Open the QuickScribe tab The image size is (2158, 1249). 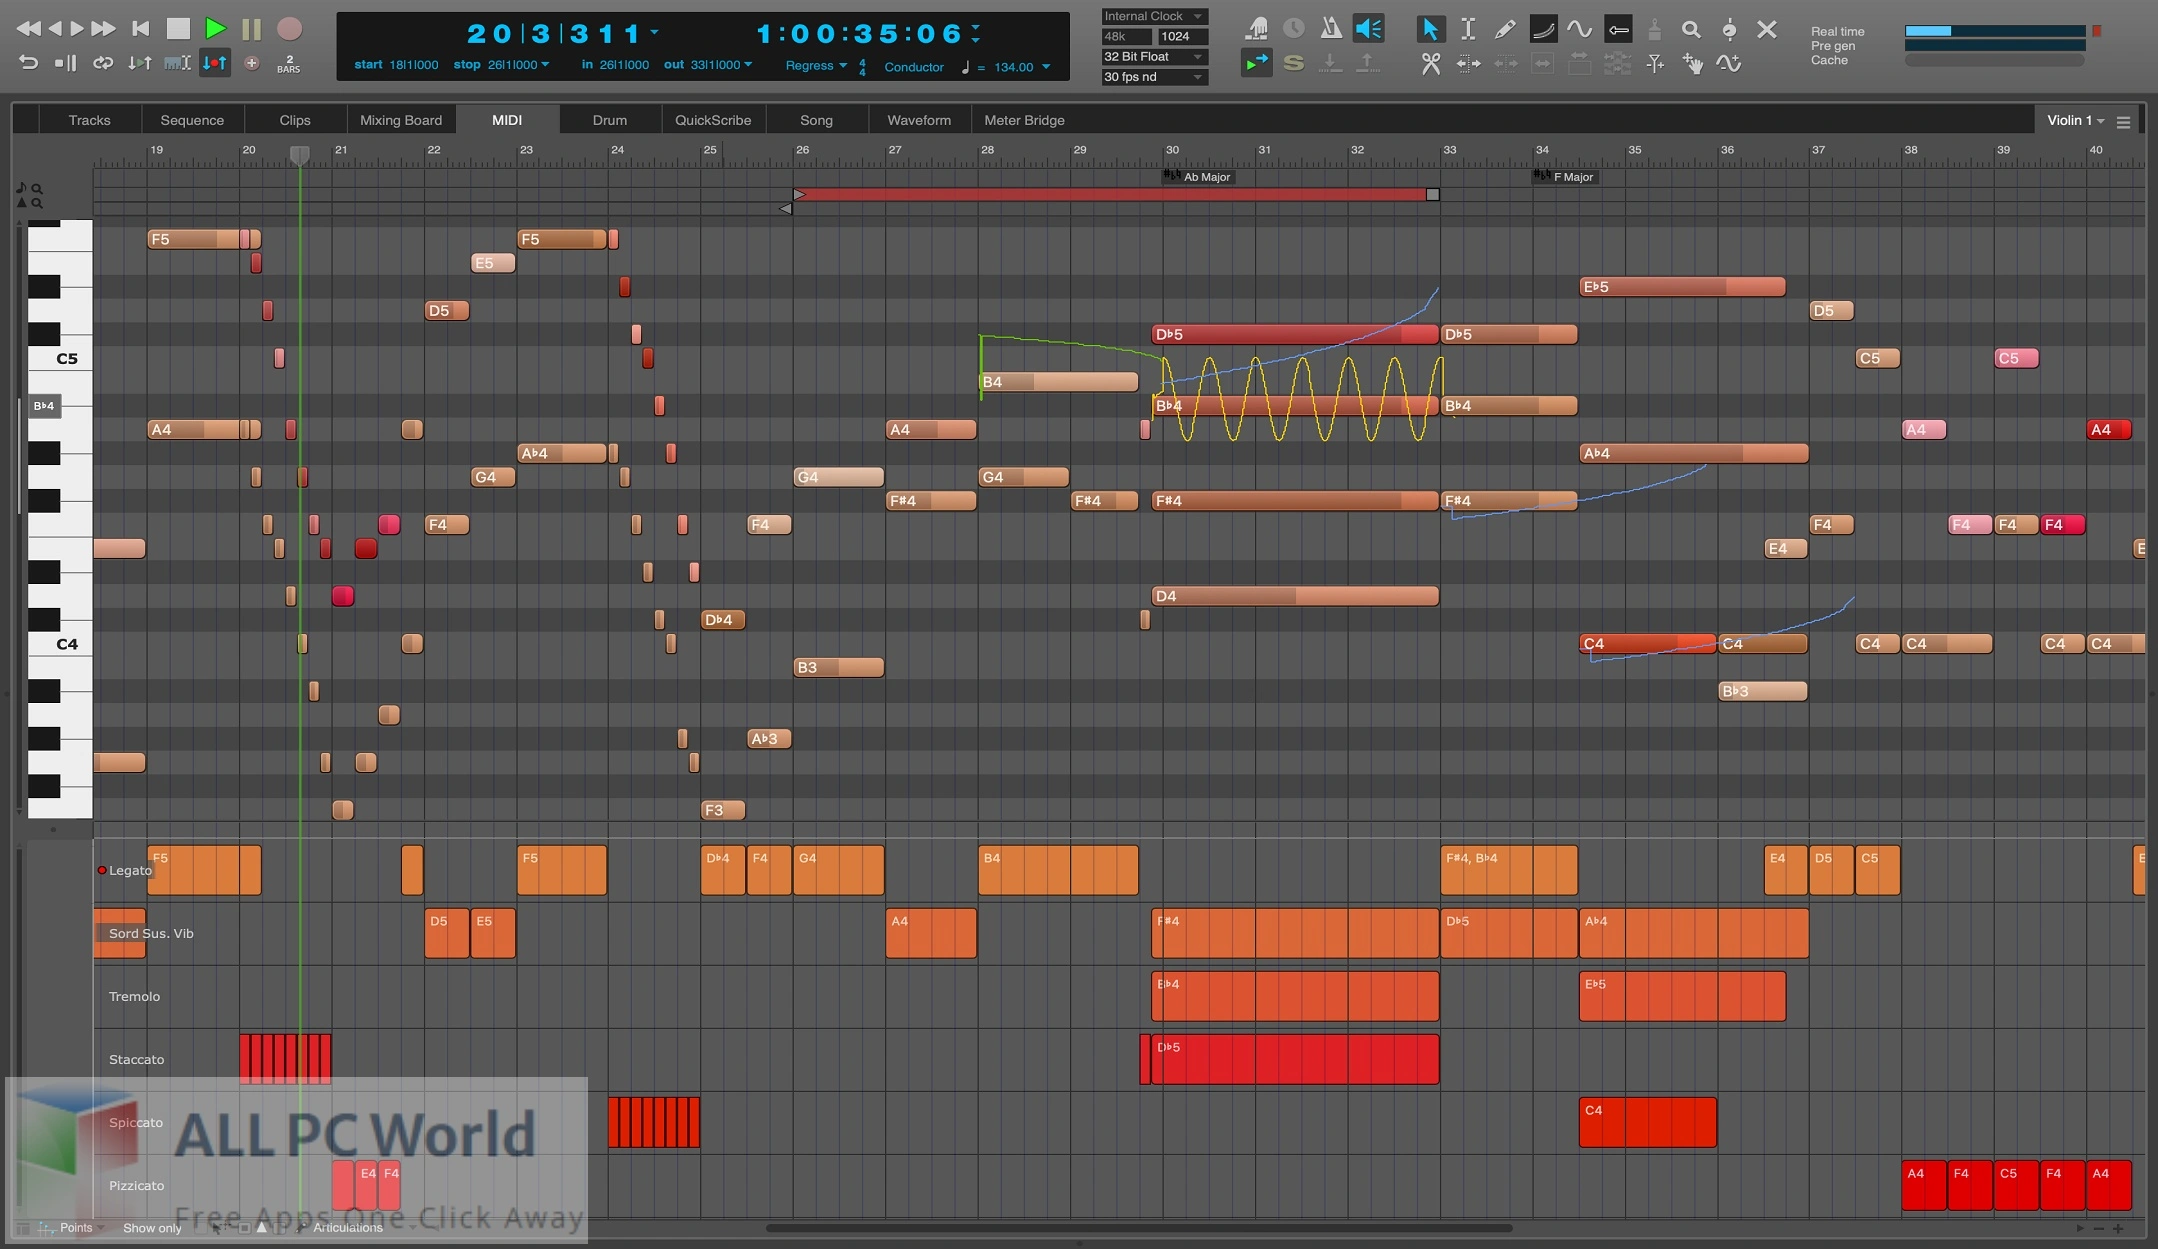pyautogui.click(x=712, y=120)
